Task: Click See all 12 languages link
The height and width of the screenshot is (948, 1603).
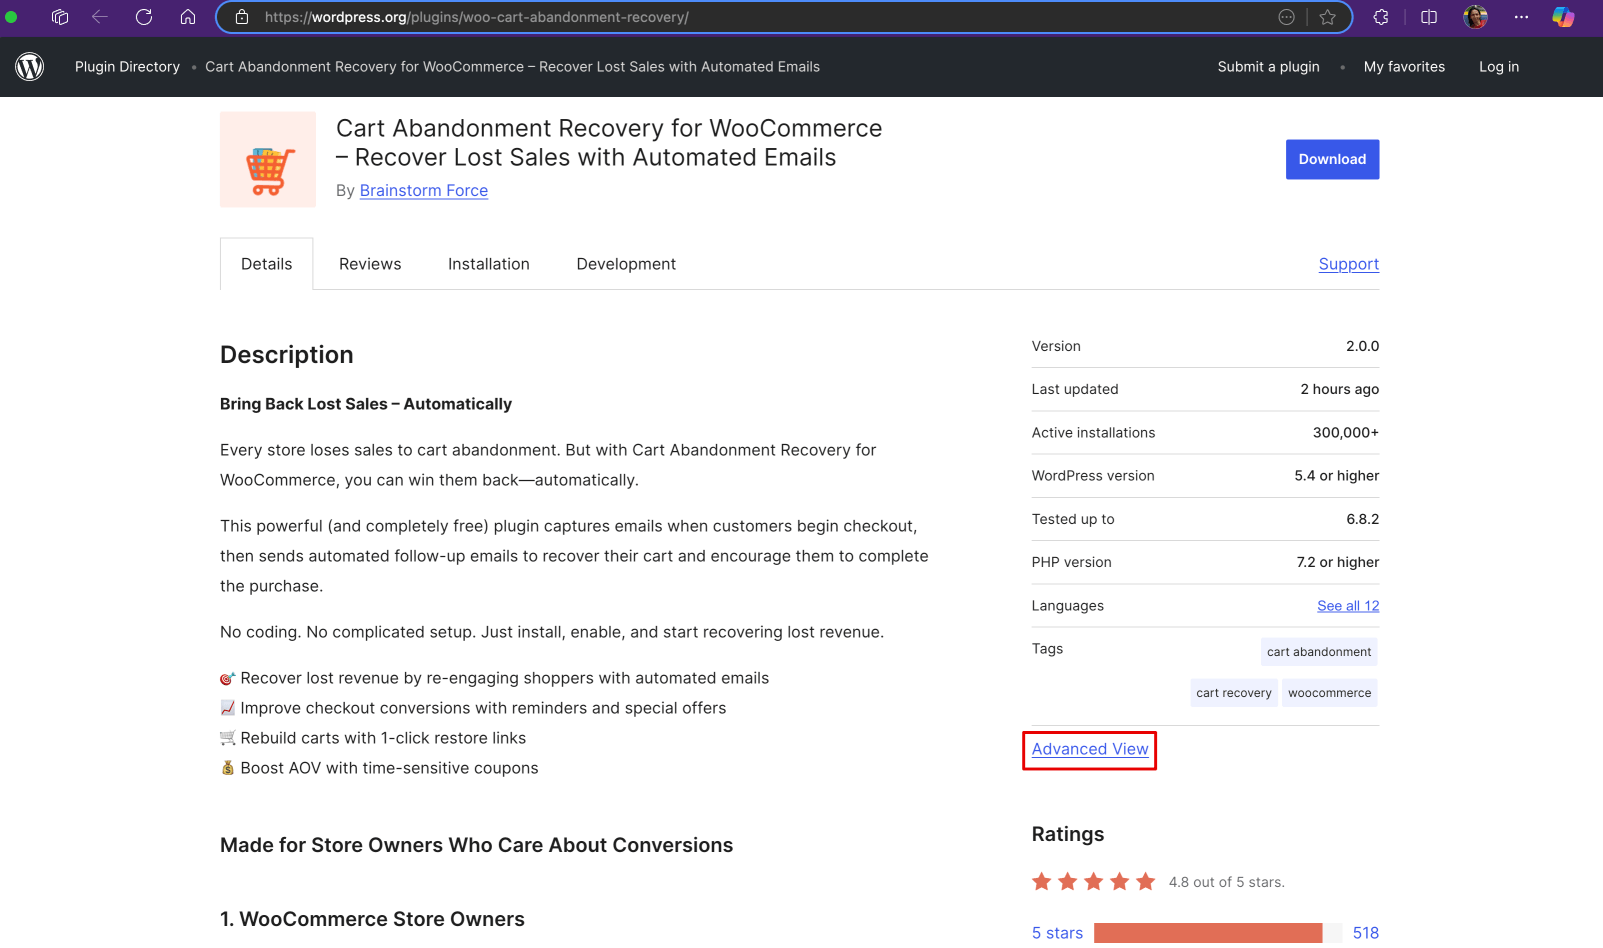Action: [1348, 606]
